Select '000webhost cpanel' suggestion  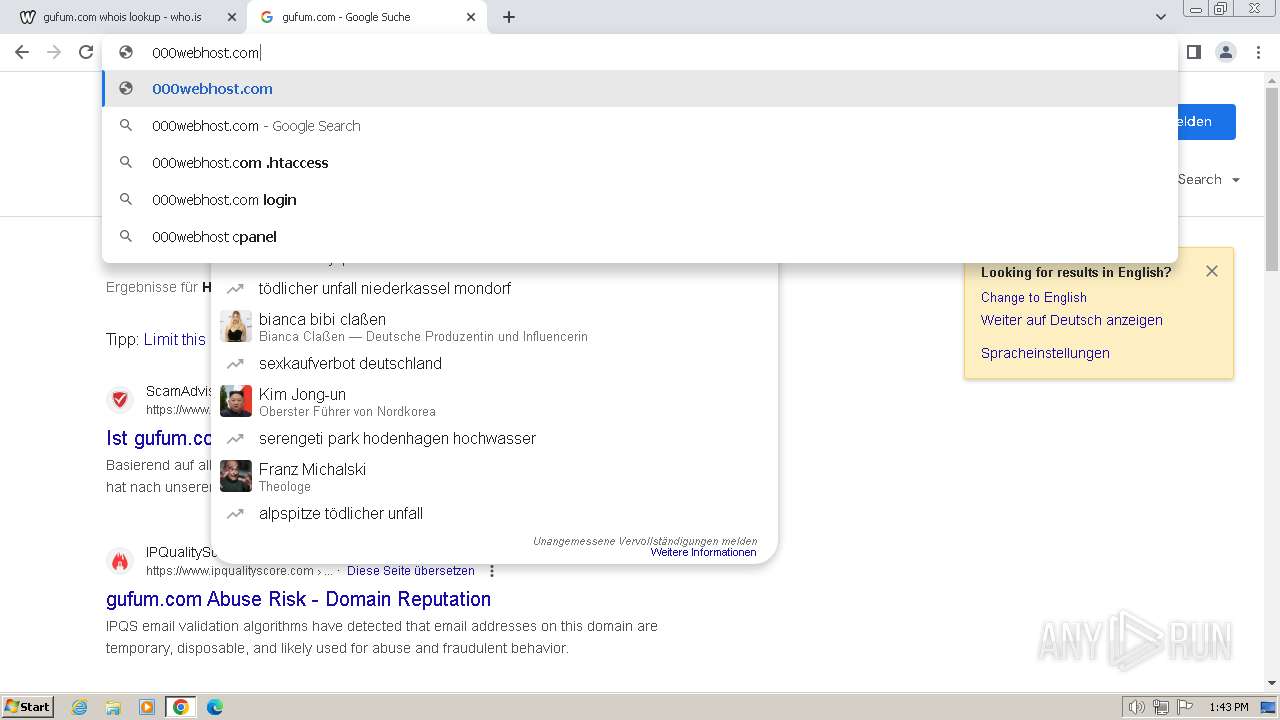click(x=640, y=237)
